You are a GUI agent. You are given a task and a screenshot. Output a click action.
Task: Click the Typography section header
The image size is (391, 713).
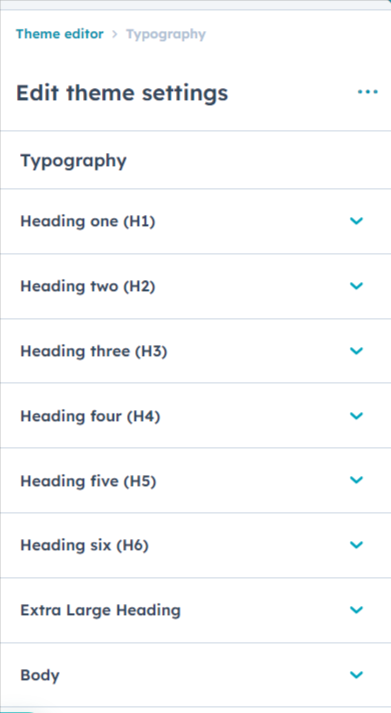[74, 161]
